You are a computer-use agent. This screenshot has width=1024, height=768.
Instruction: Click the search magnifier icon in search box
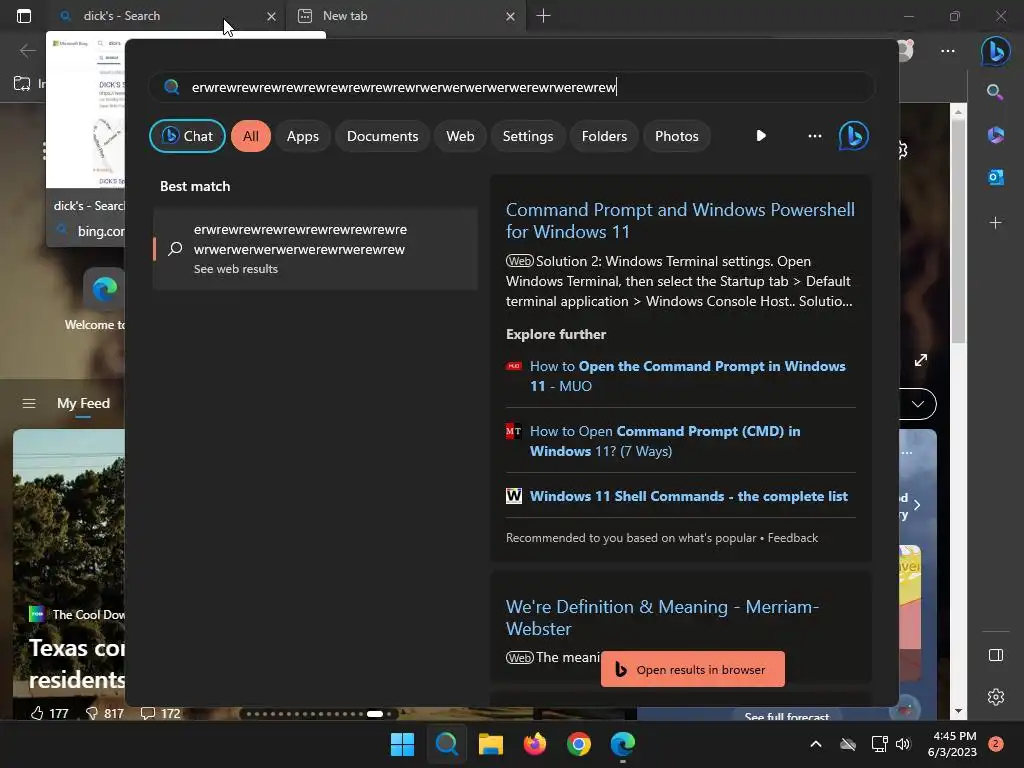[171, 87]
